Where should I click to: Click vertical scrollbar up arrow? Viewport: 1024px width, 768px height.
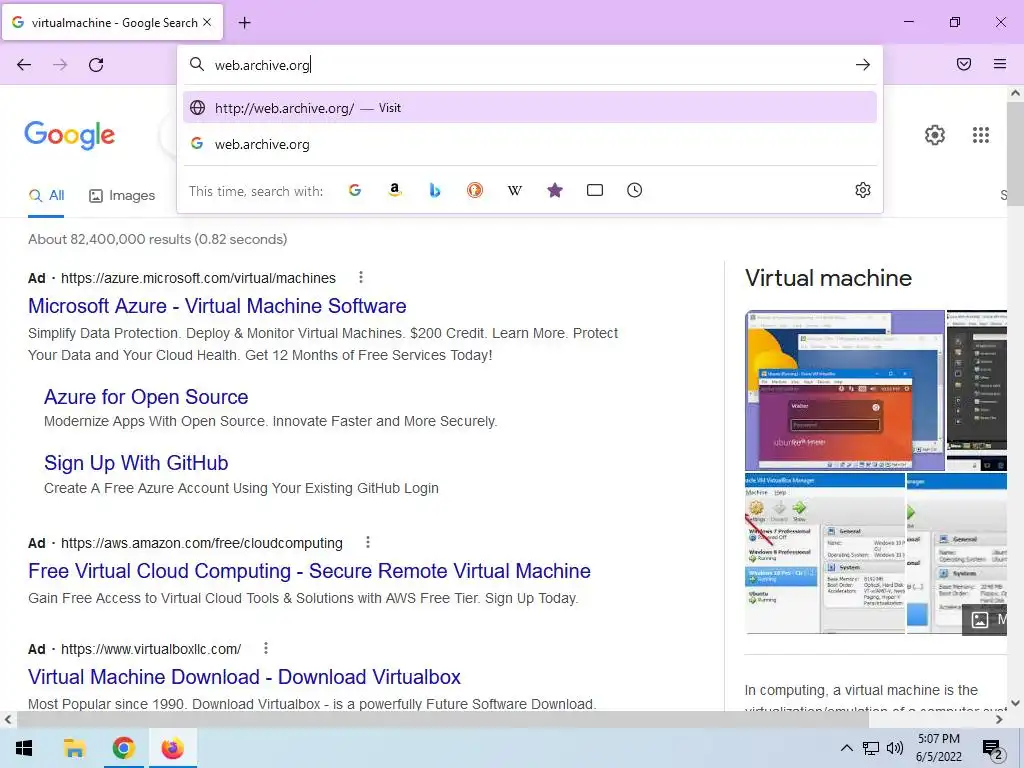(1015, 93)
